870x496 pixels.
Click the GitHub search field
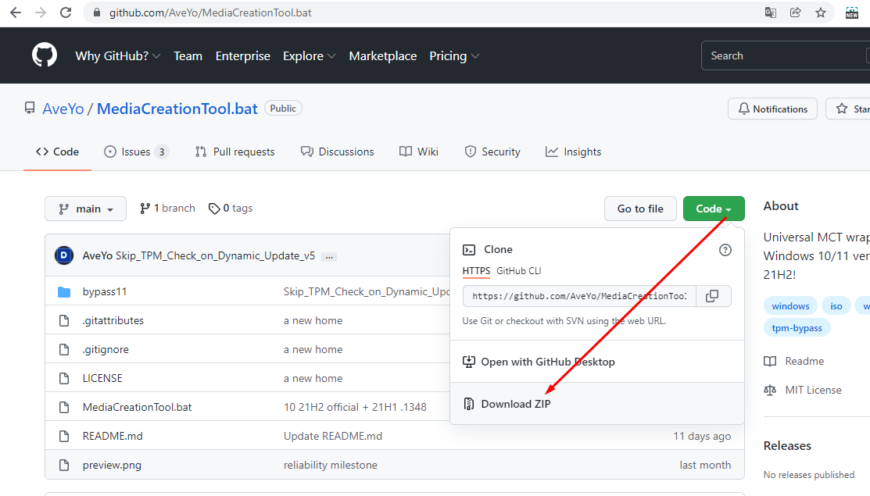[x=785, y=56]
